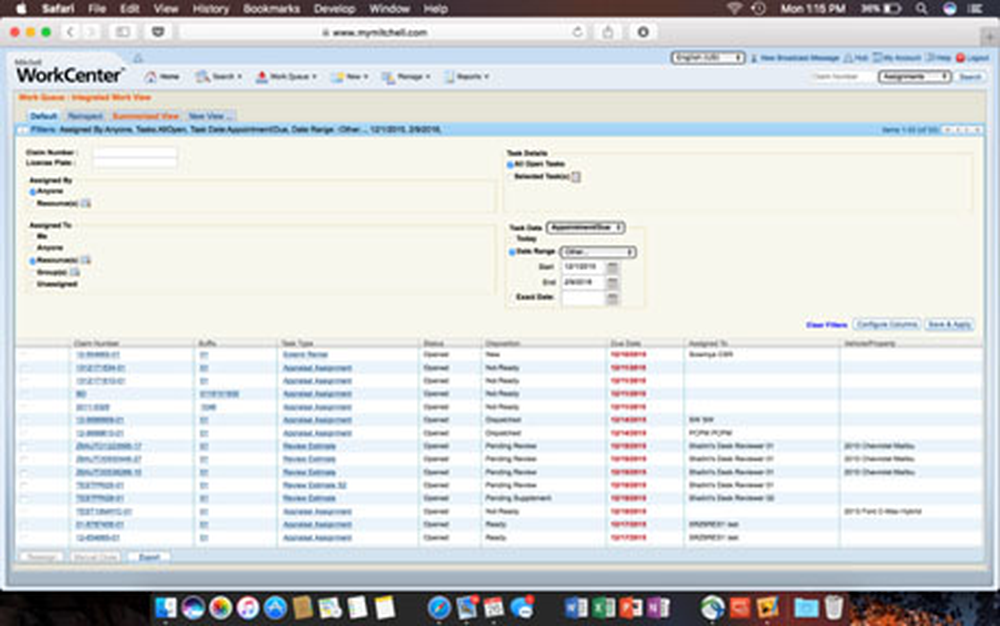Open the Reports dropdown menu
The width and height of the screenshot is (1000, 626).
click(x=467, y=76)
